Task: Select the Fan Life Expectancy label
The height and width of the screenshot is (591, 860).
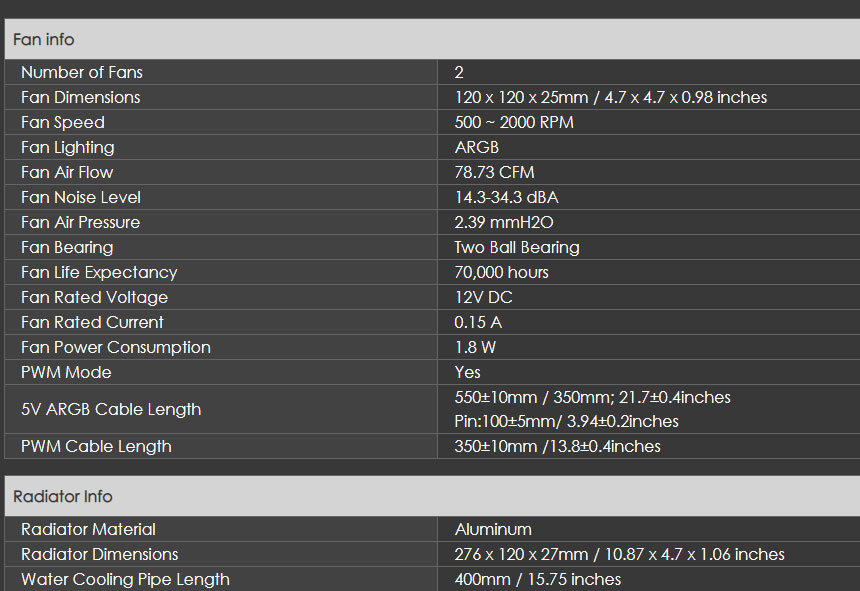Action: tap(99, 272)
